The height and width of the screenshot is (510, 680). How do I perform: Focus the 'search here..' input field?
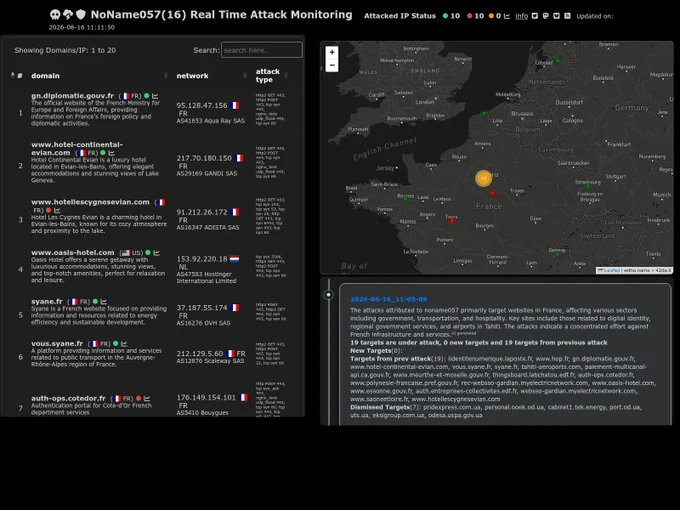262,50
